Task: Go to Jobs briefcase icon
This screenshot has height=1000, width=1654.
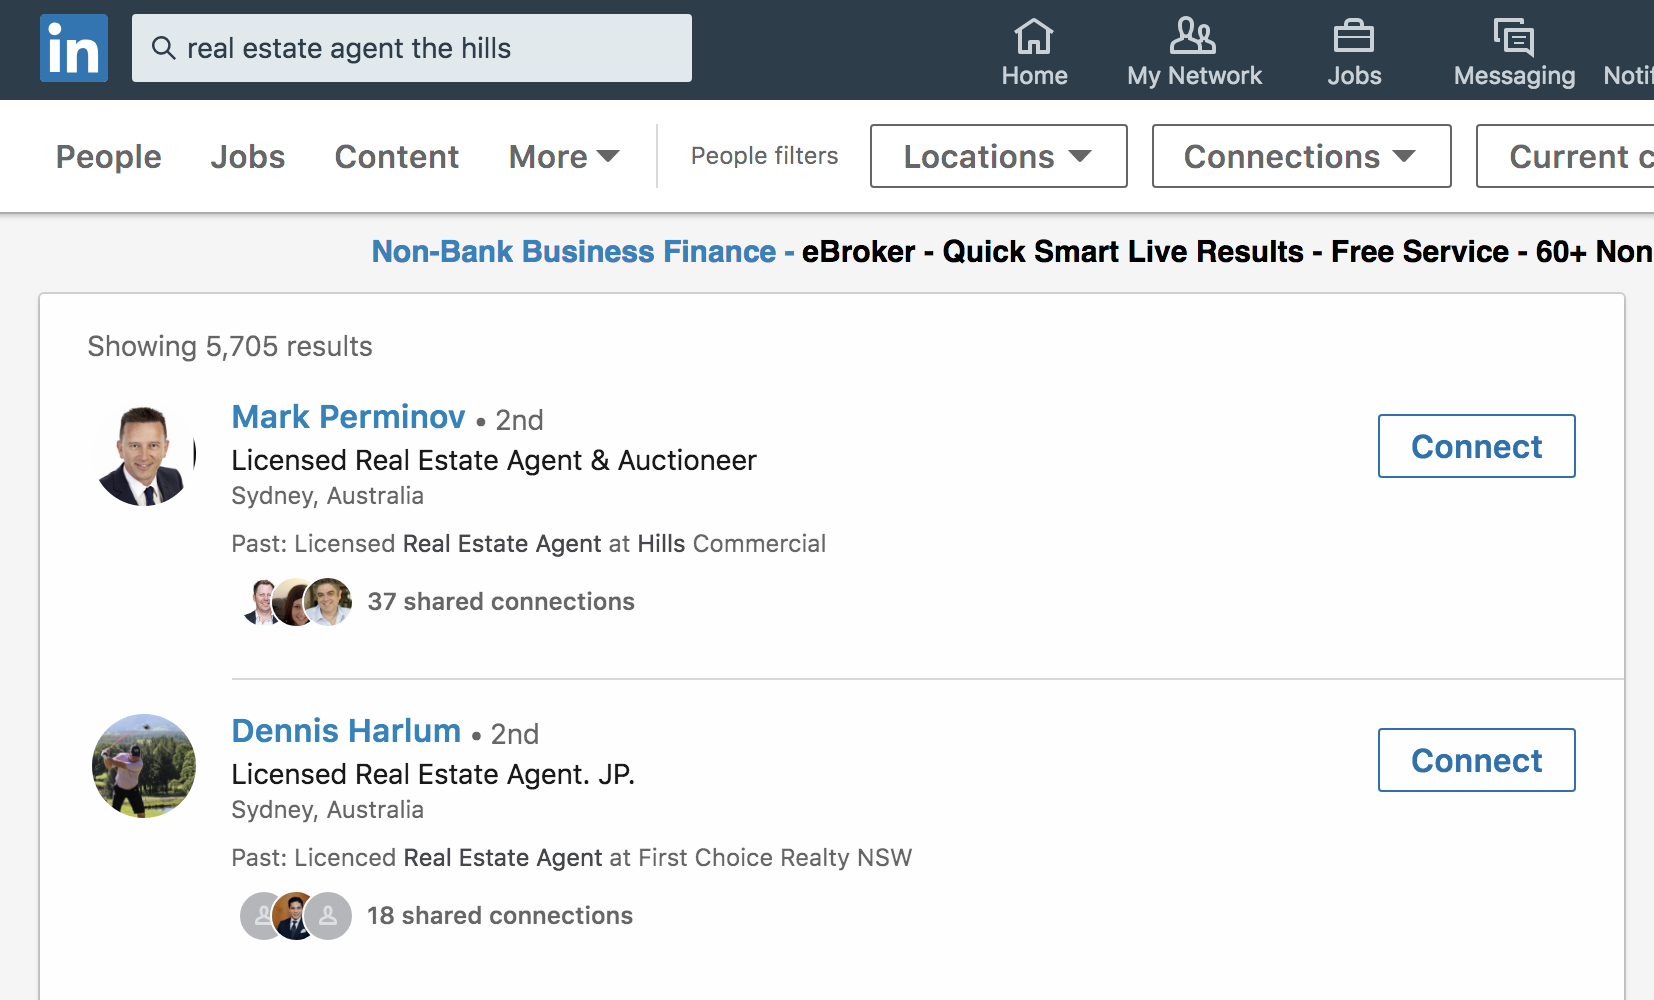Action: click(x=1354, y=37)
